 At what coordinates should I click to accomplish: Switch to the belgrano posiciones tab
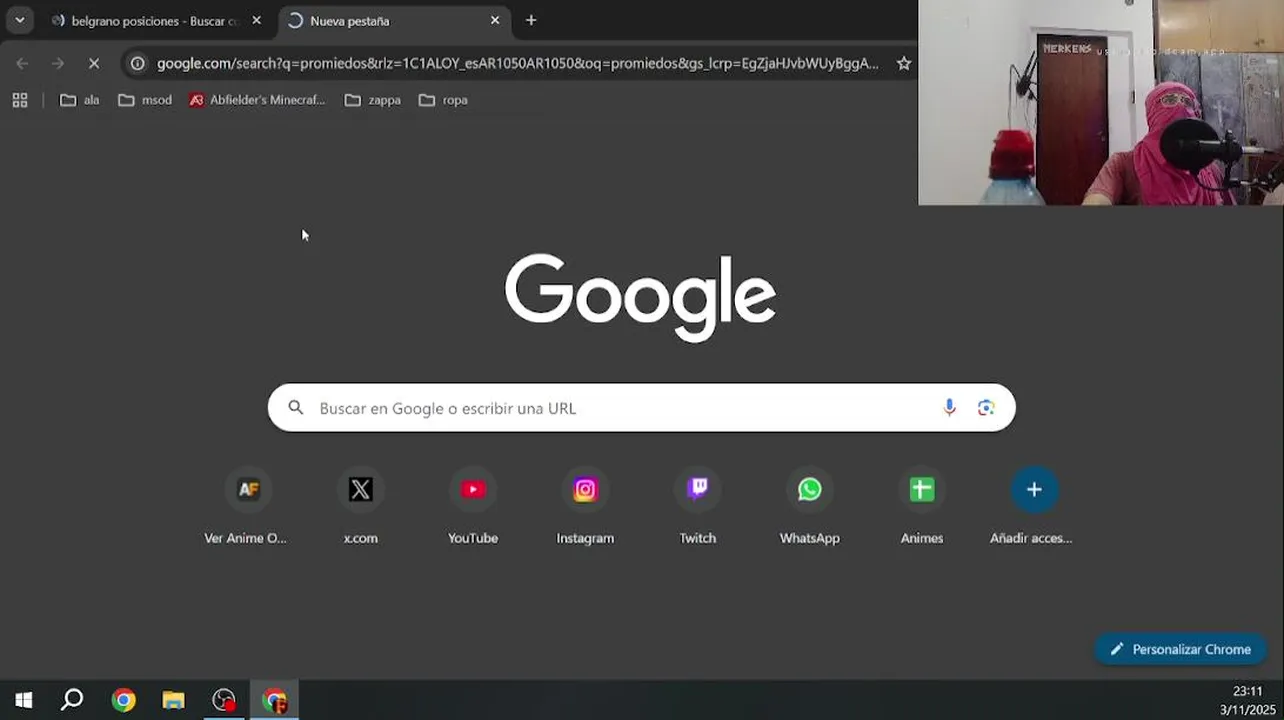click(155, 20)
